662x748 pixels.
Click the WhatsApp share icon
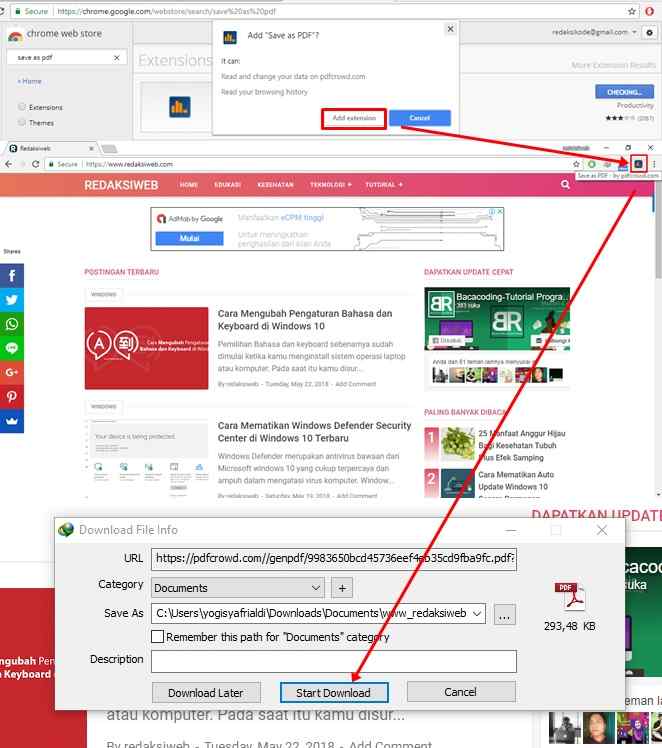click(11, 324)
